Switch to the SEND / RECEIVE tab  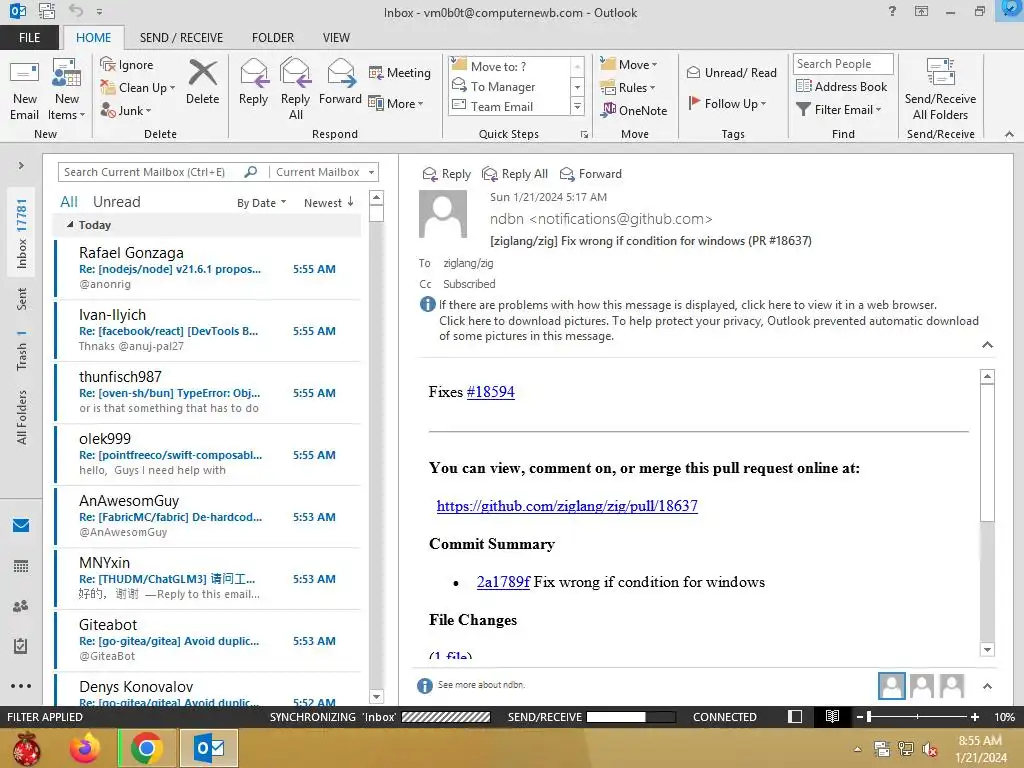tap(181, 37)
